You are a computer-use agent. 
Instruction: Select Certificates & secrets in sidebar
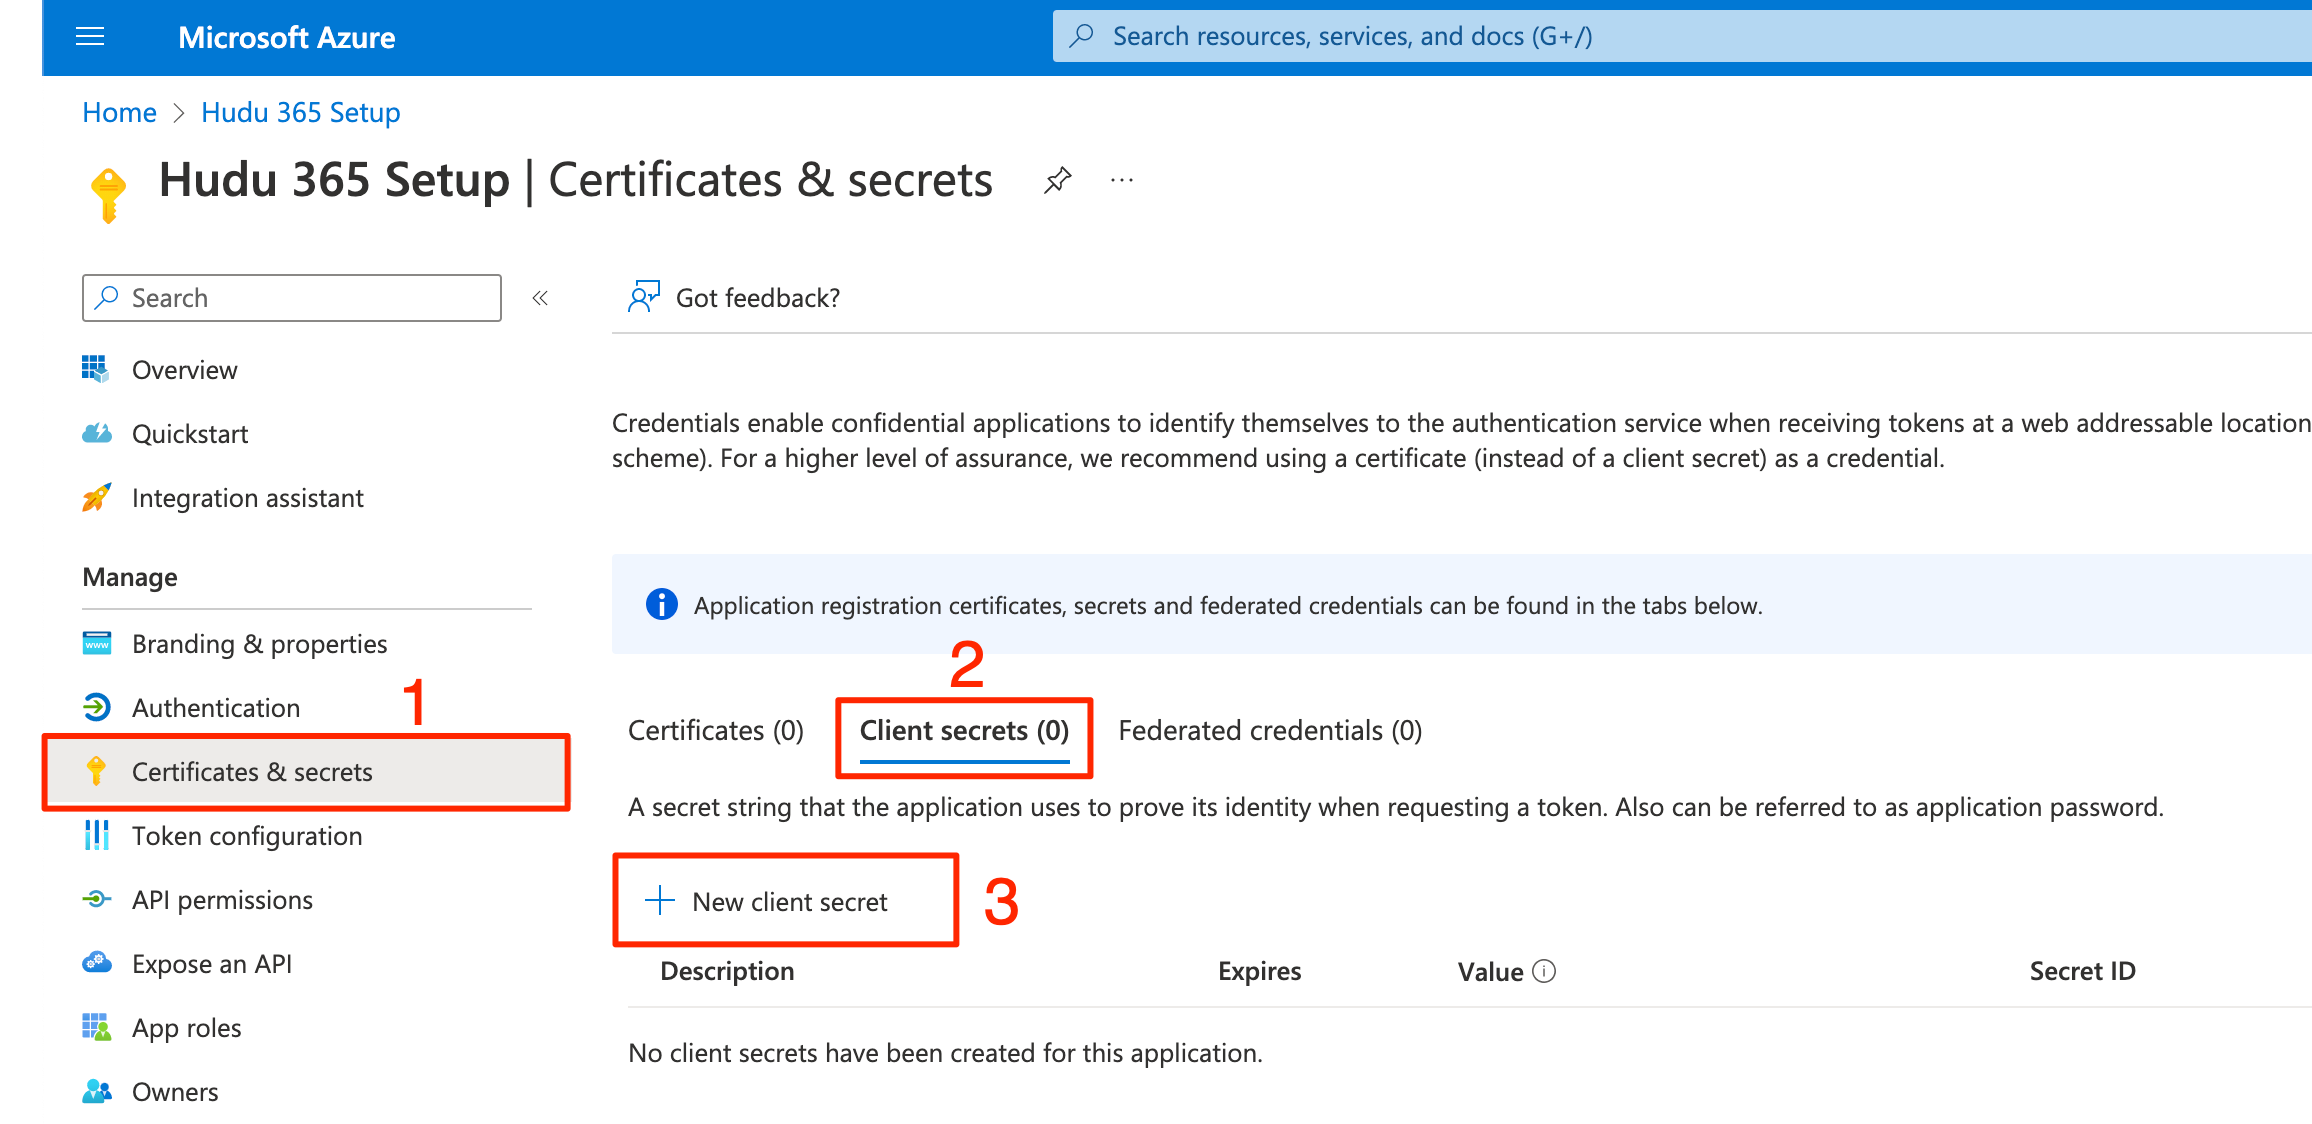306,772
